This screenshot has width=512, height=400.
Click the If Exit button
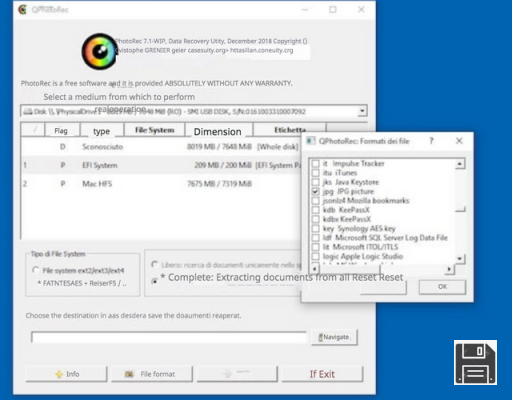(322, 374)
